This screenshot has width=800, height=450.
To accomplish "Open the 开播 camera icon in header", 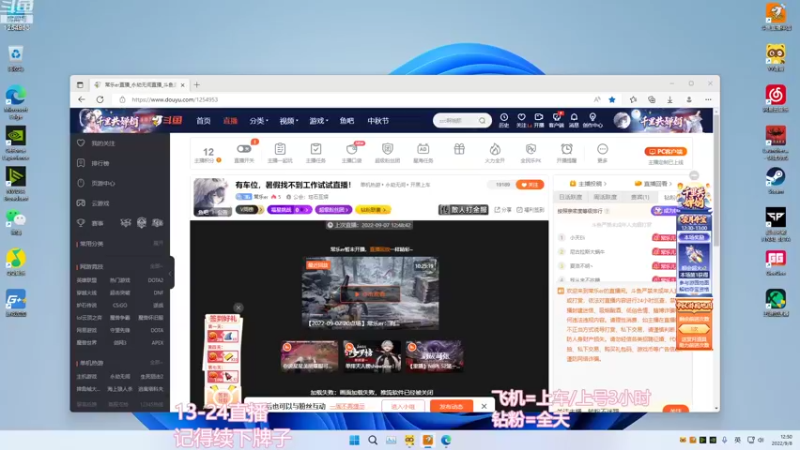I will [x=539, y=117].
